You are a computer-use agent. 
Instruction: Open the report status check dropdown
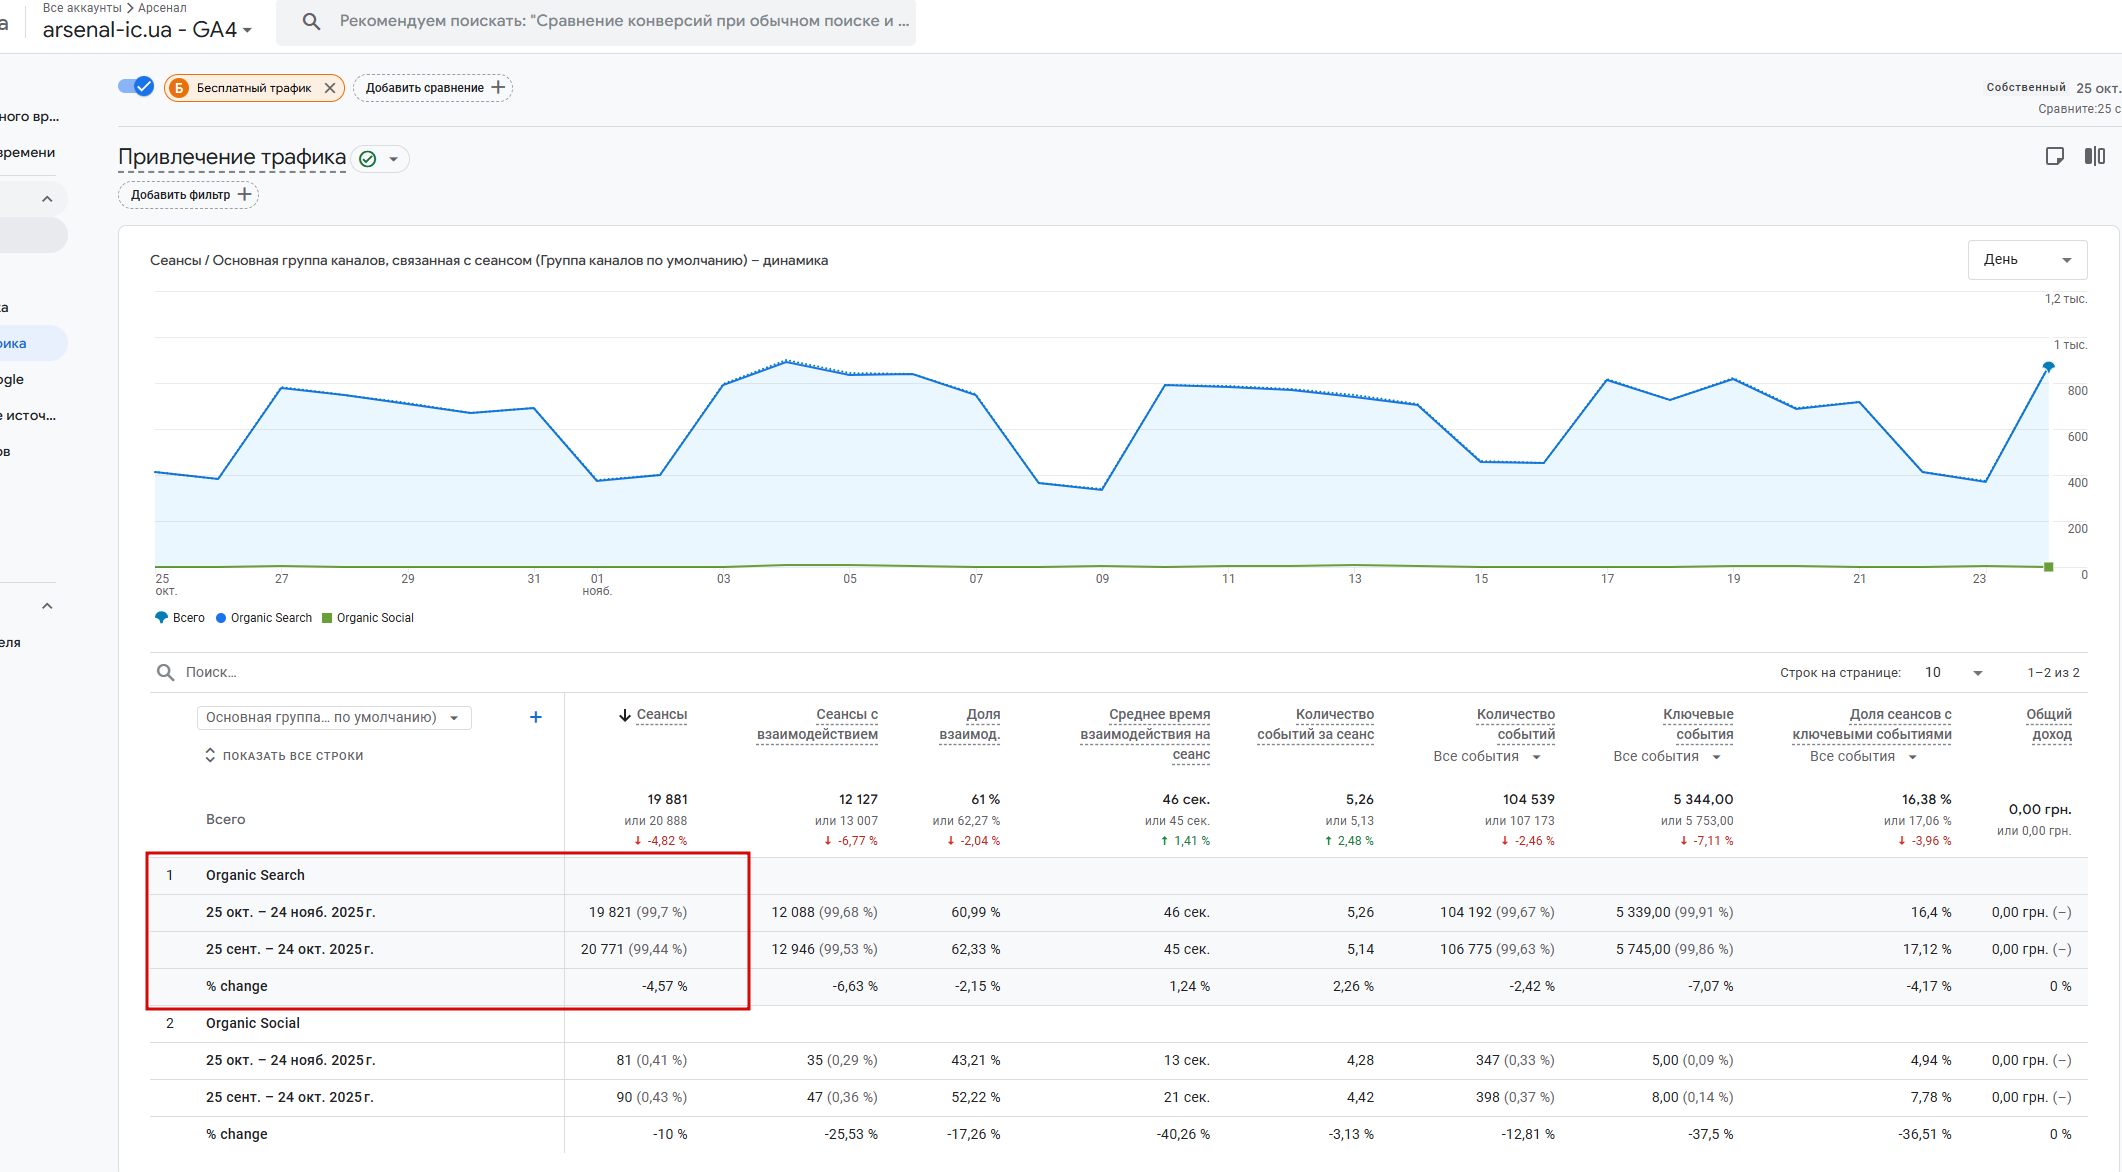381,159
